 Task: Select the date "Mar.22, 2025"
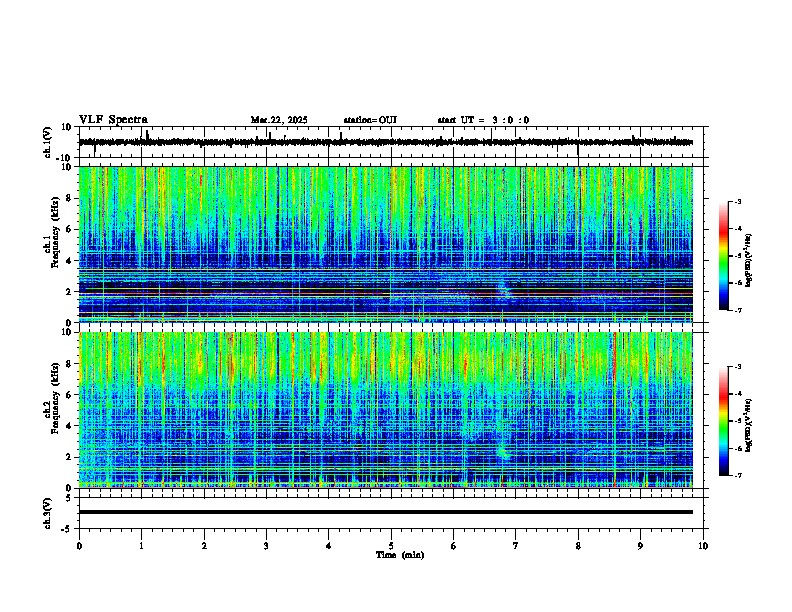coord(279,120)
